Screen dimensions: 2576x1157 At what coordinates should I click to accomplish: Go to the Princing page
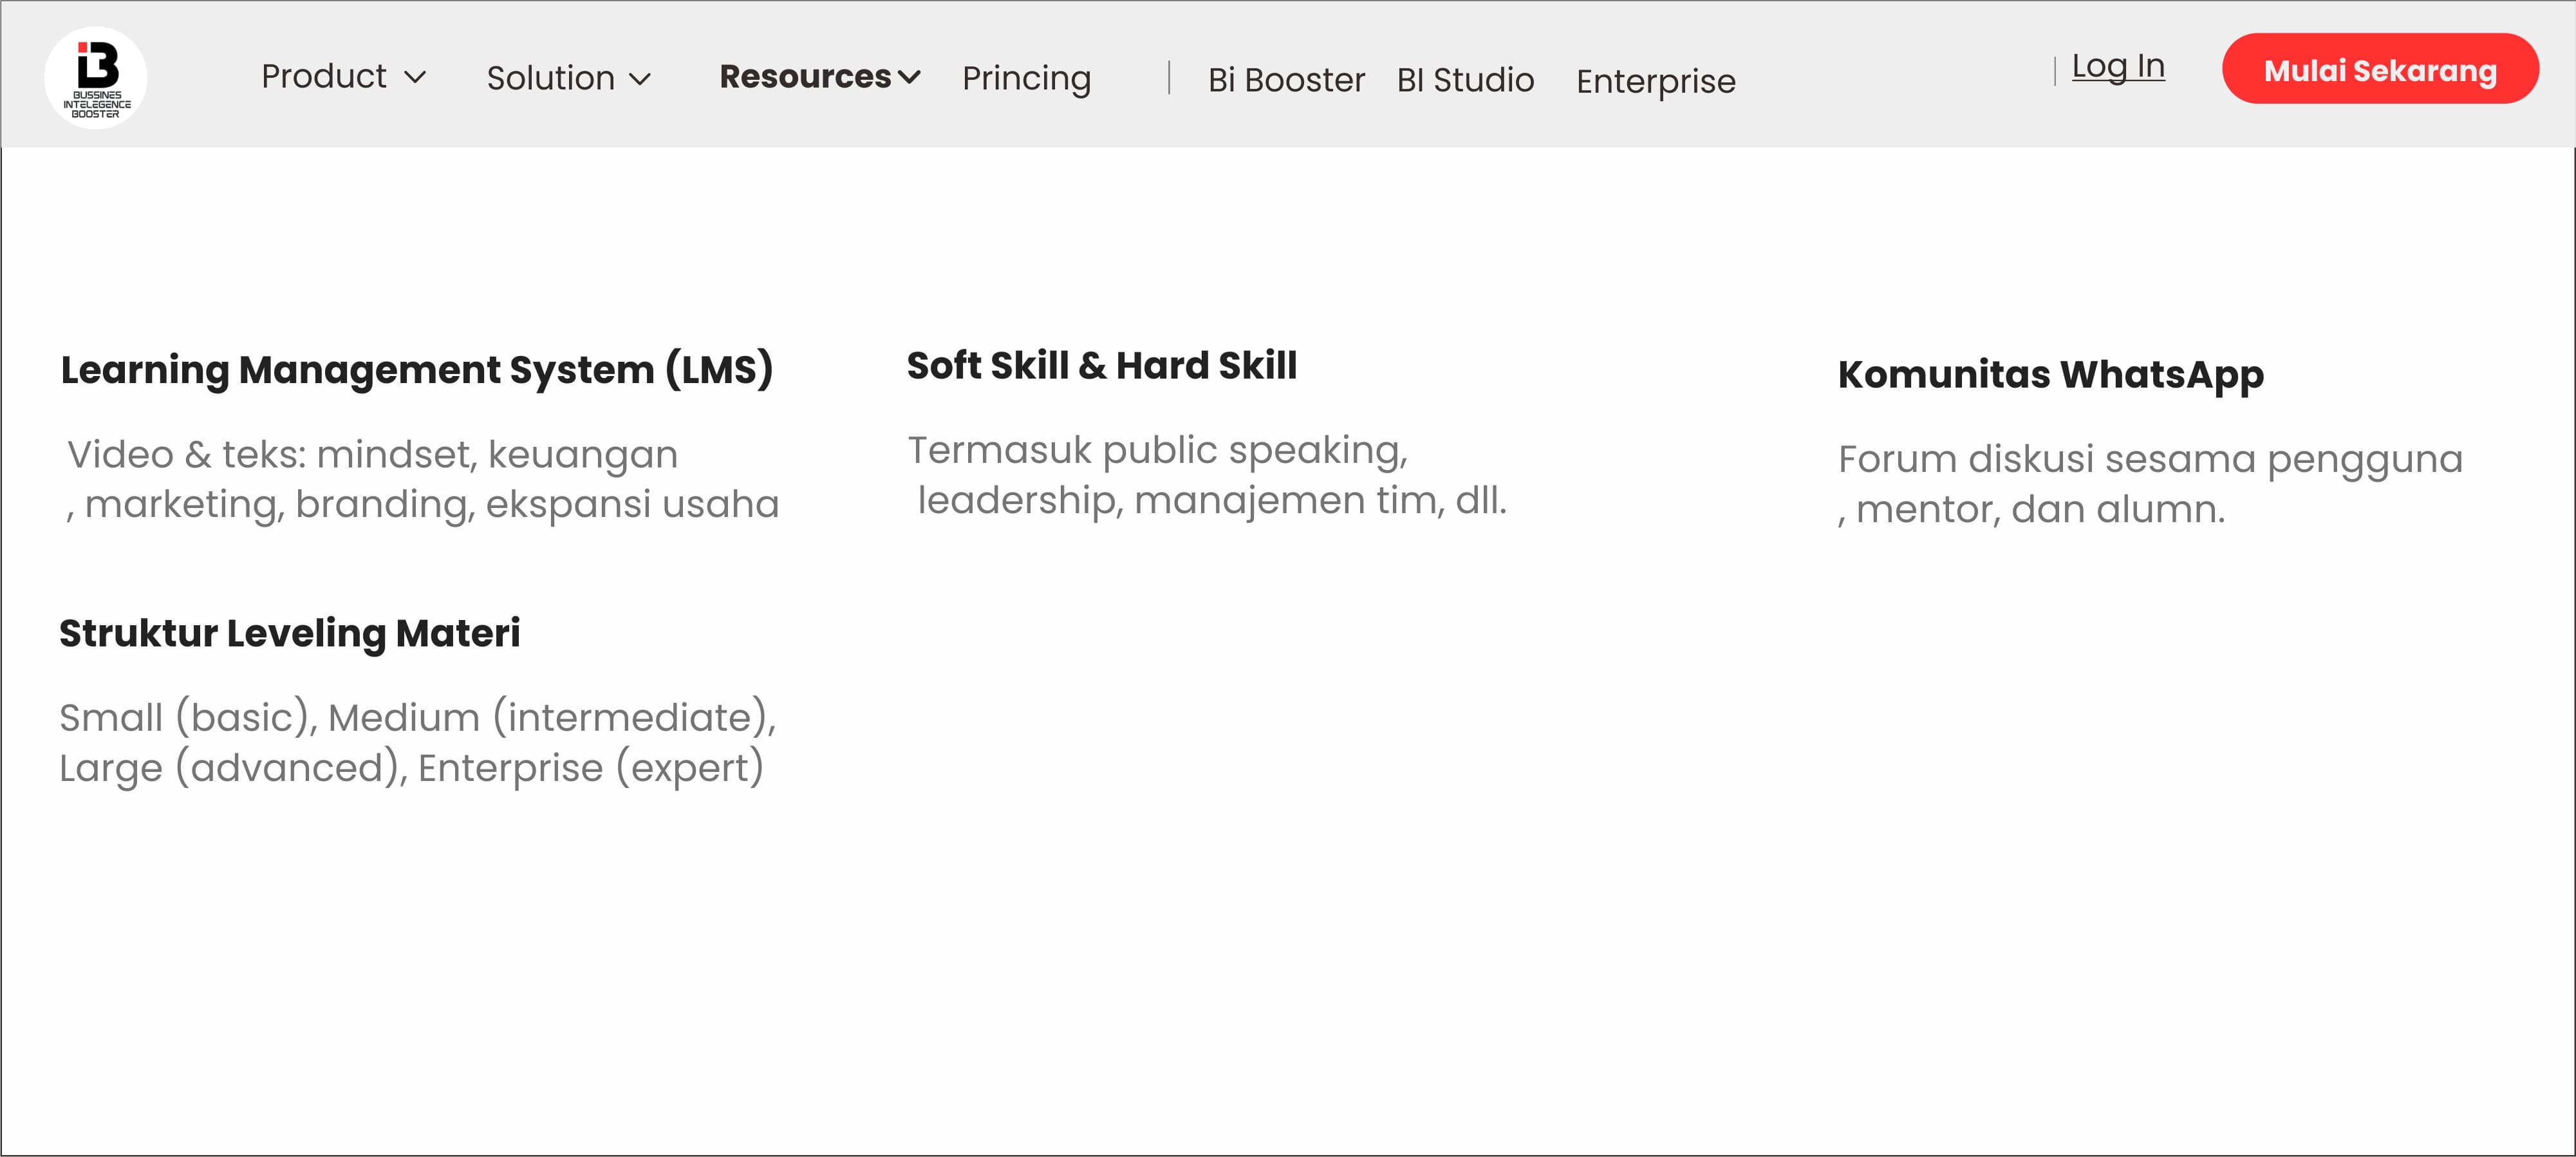pos(1026,79)
